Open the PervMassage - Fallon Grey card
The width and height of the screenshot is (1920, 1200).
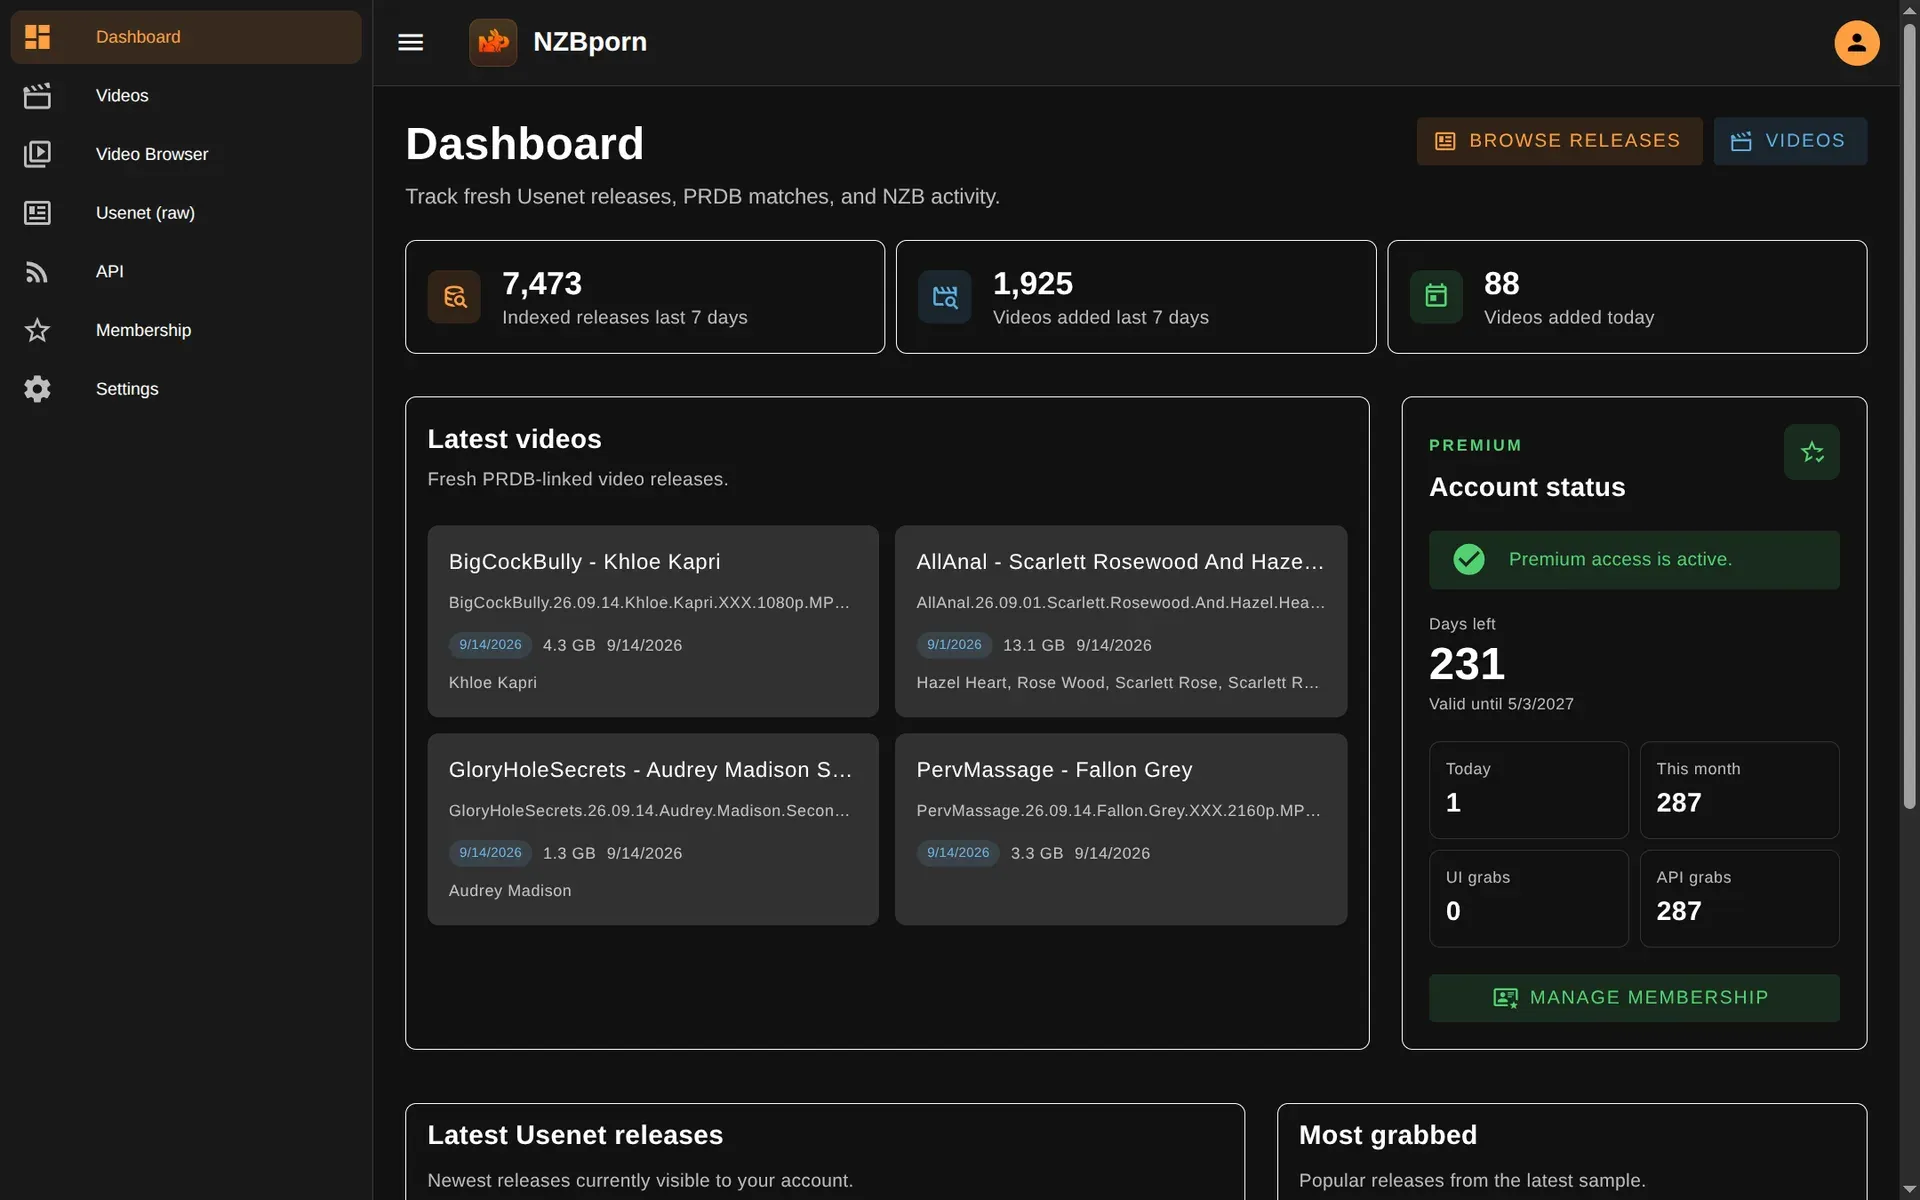click(1121, 829)
